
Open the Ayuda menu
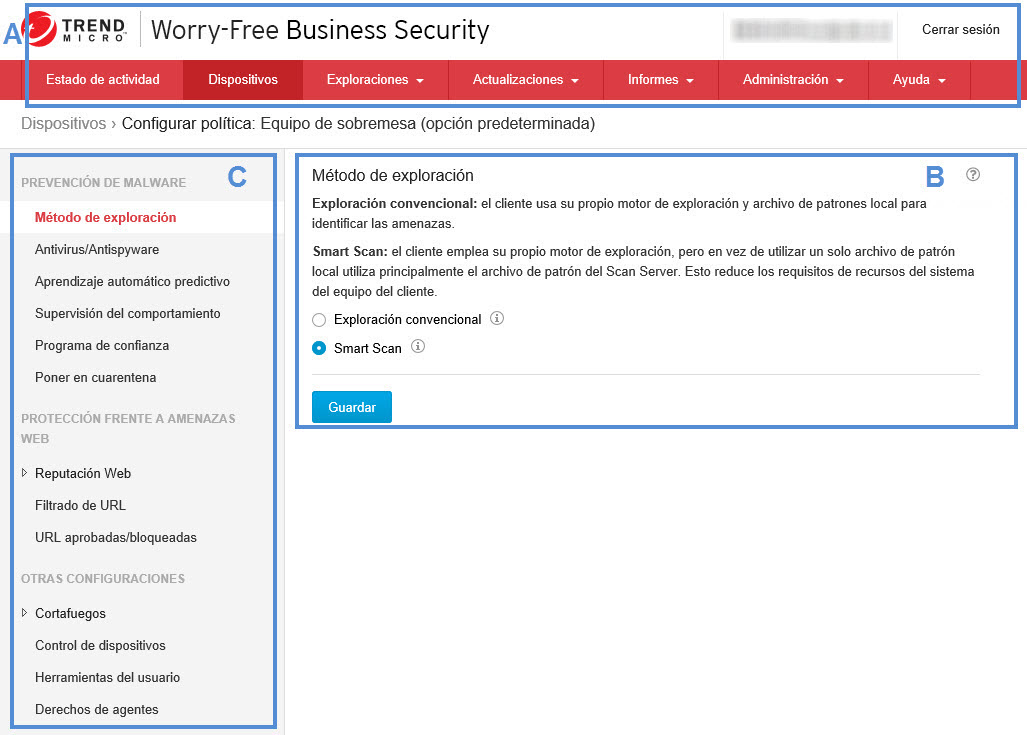(918, 80)
